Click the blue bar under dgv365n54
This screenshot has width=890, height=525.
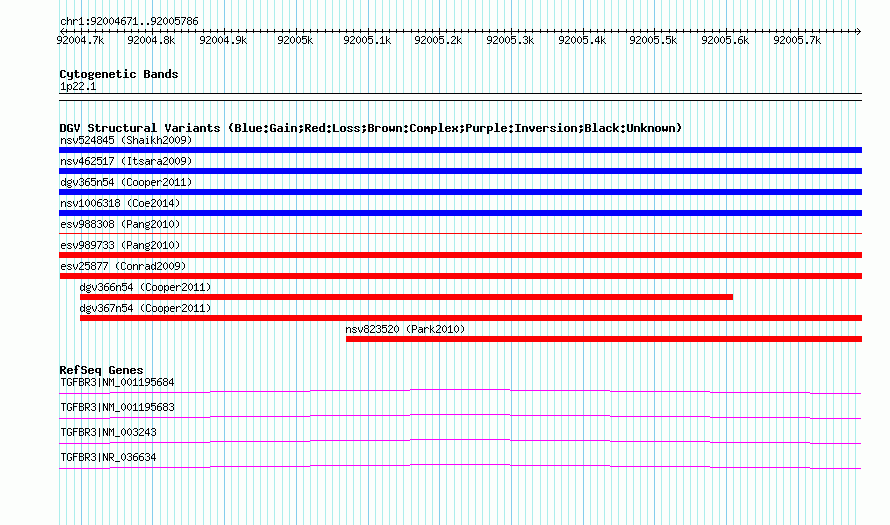(x=460, y=192)
